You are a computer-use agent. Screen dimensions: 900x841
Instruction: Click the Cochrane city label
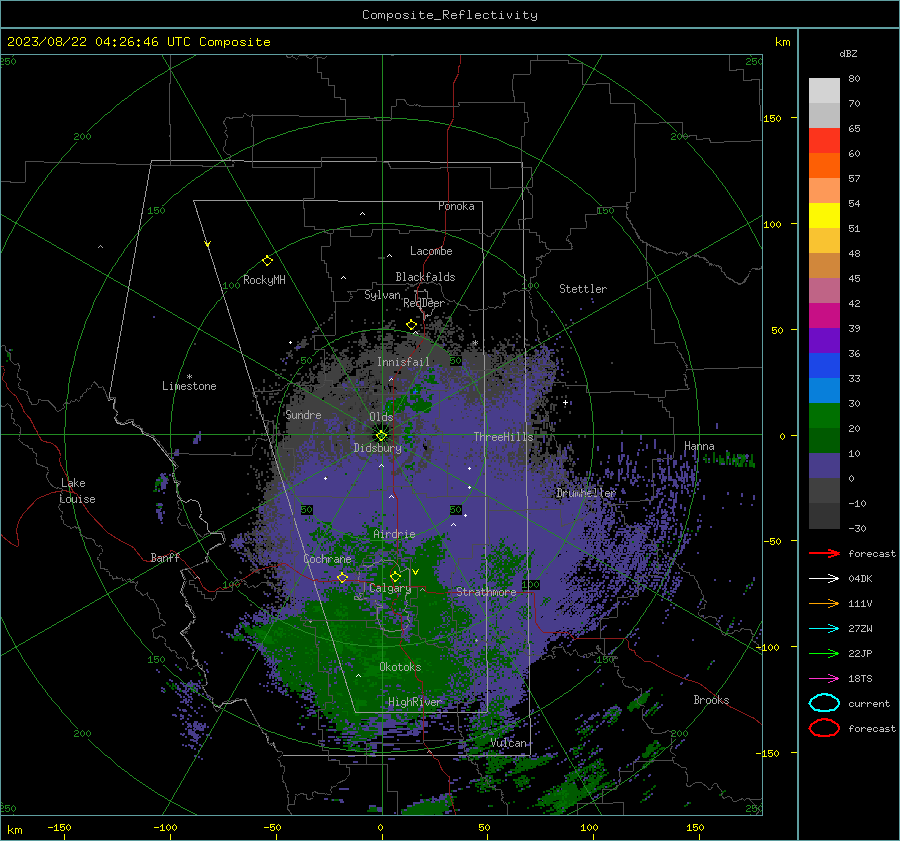(x=327, y=559)
